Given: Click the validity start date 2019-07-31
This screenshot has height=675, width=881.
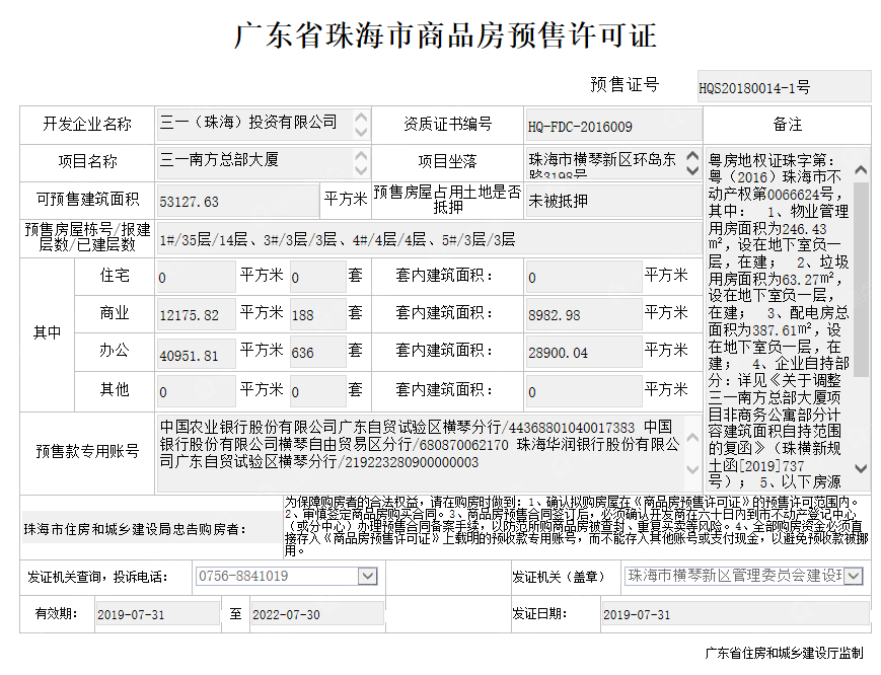Looking at the screenshot, I should [x=157, y=614].
